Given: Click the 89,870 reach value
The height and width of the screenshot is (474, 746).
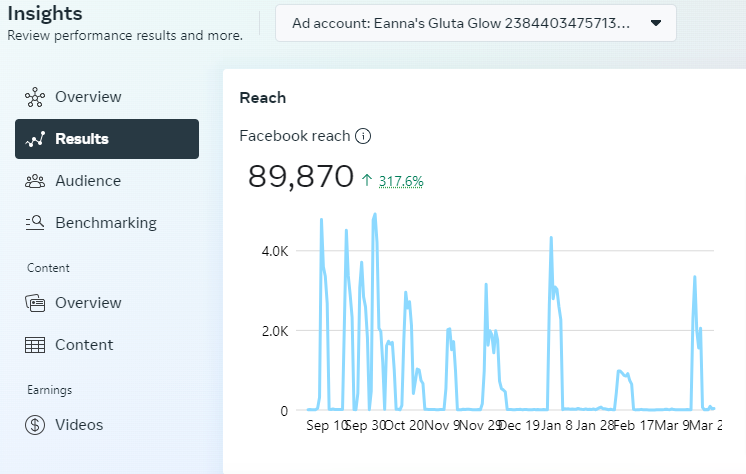Looking at the screenshot, I should 301,177.
